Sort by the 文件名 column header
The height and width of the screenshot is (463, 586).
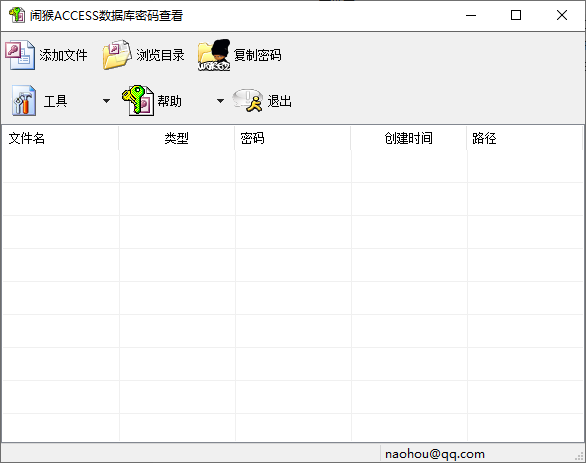pyautogui.click(x=60, y=138)
